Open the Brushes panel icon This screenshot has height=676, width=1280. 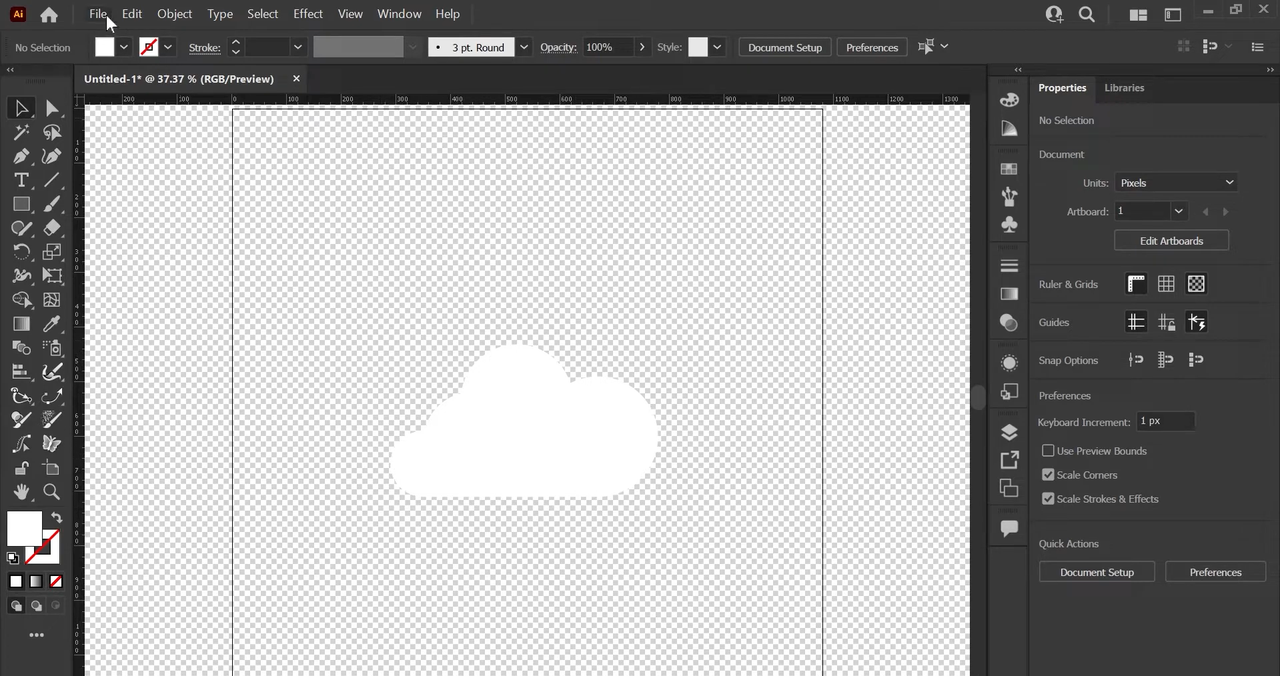(1009, 196)
